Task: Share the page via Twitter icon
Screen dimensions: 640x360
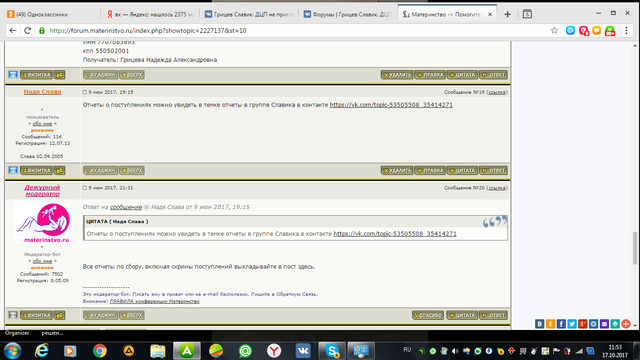Action: (572, 324)
